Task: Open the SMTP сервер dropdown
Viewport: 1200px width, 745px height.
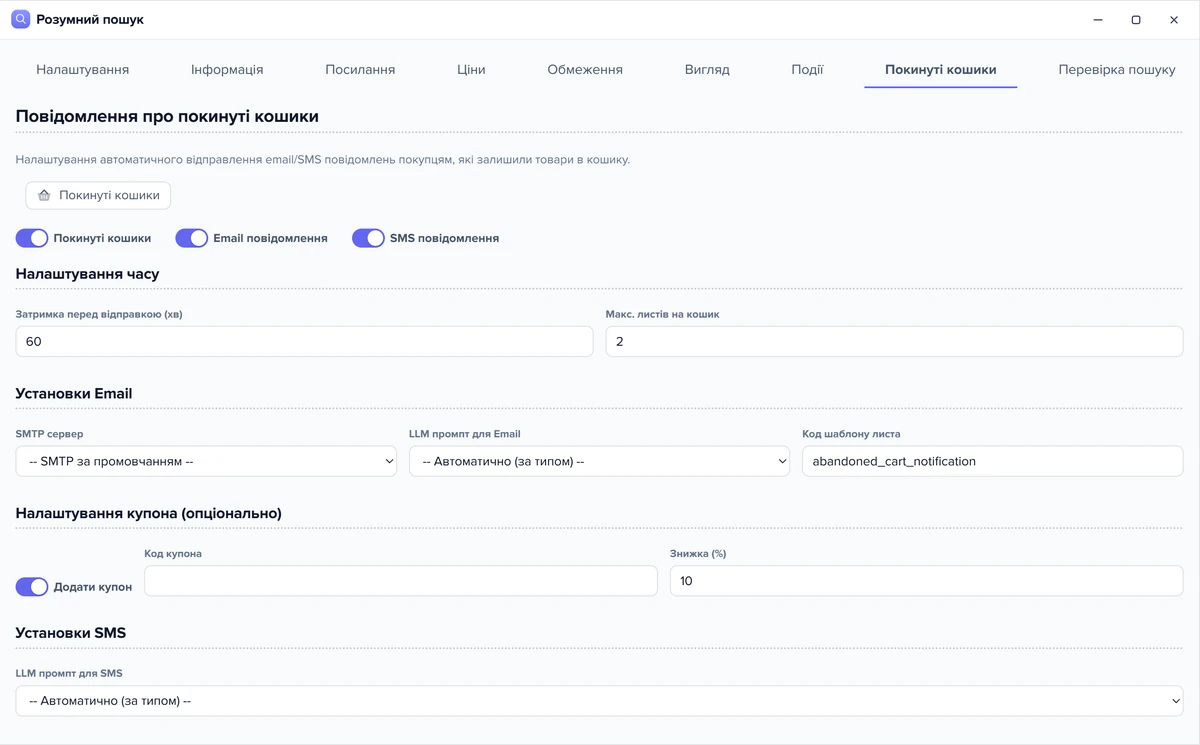Action: pos(206,461)
